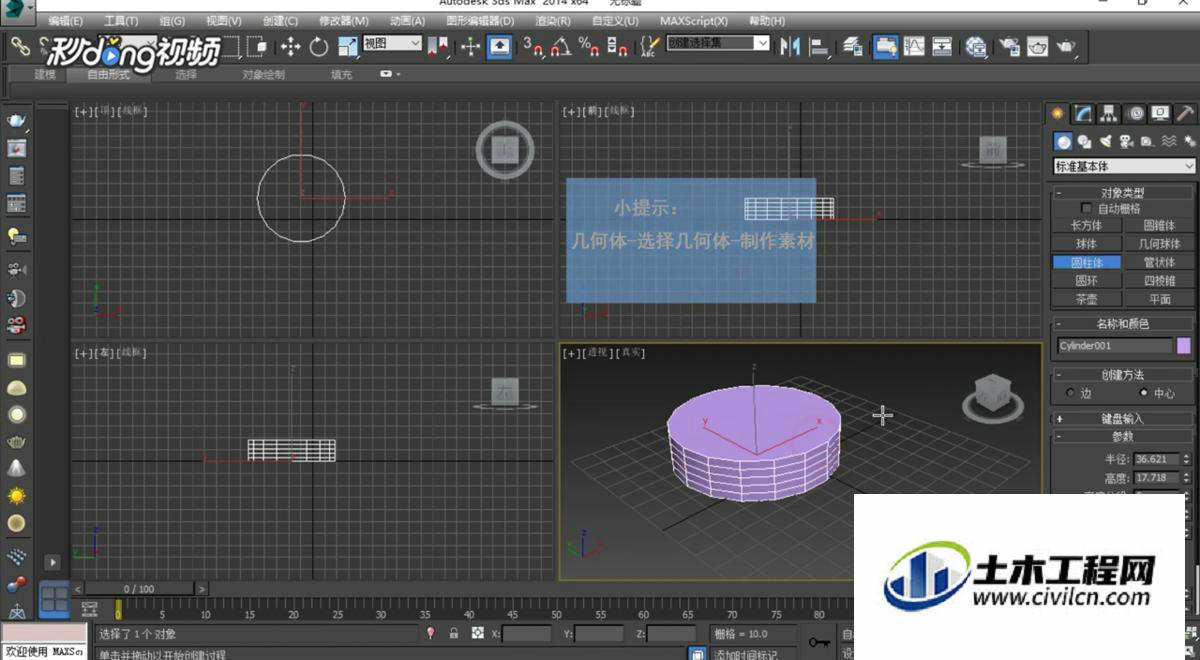Viewport: 1200px width, 660px height.
Task: Open the Utilities hammer tab
Action: click(x=1185, y=113)
